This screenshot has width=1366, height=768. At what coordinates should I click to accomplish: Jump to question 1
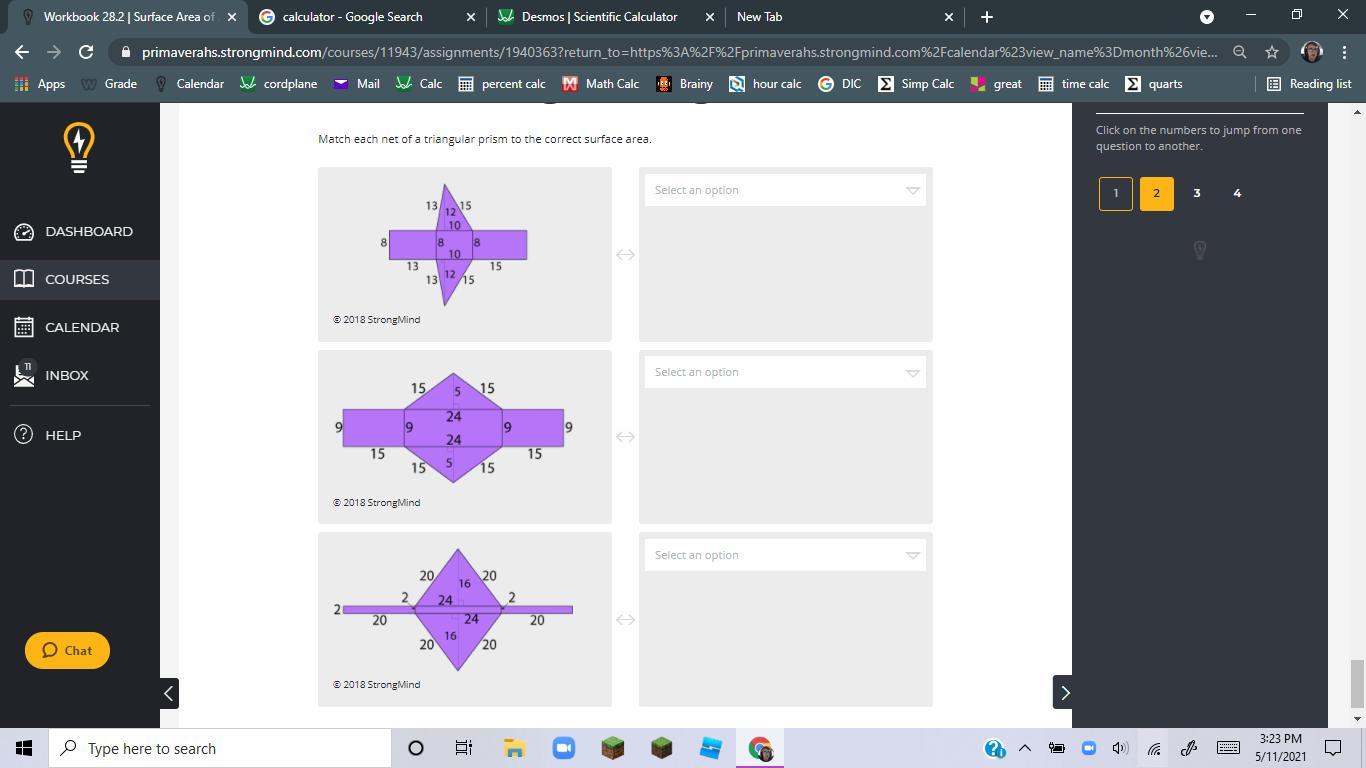1116,193
